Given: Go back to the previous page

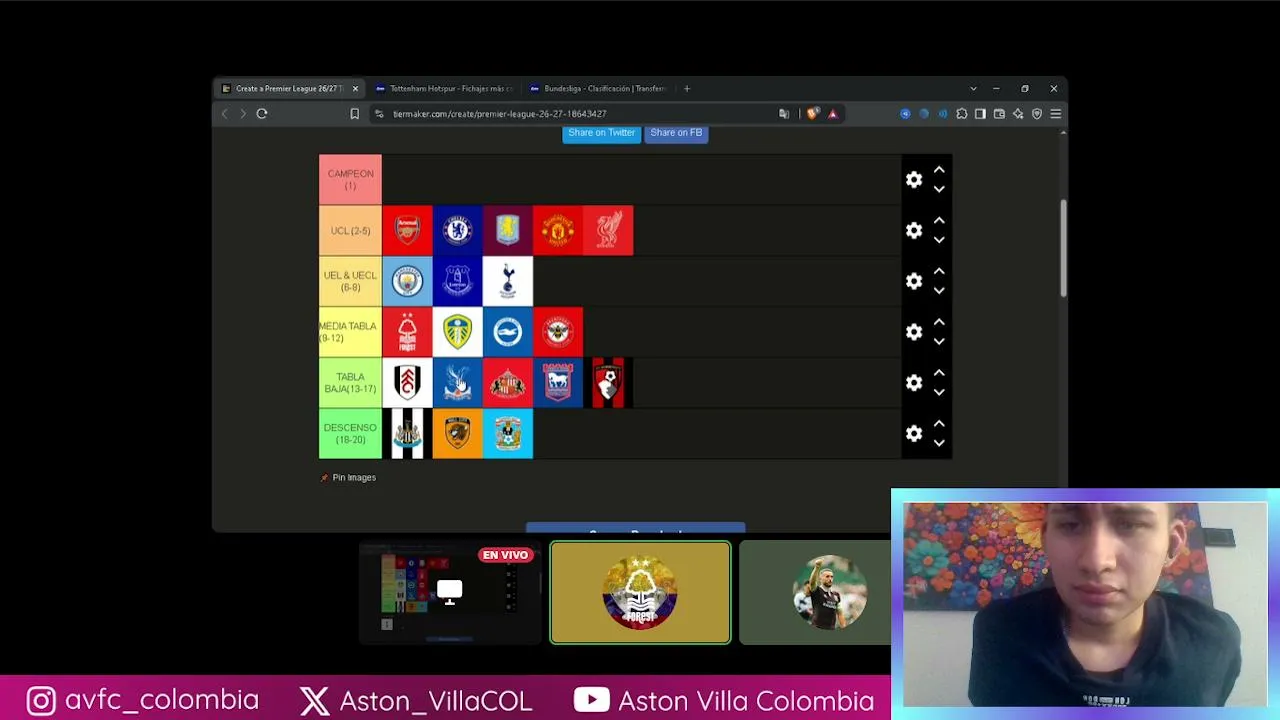Looking at the screenshot, I should (x=225, y=114).
